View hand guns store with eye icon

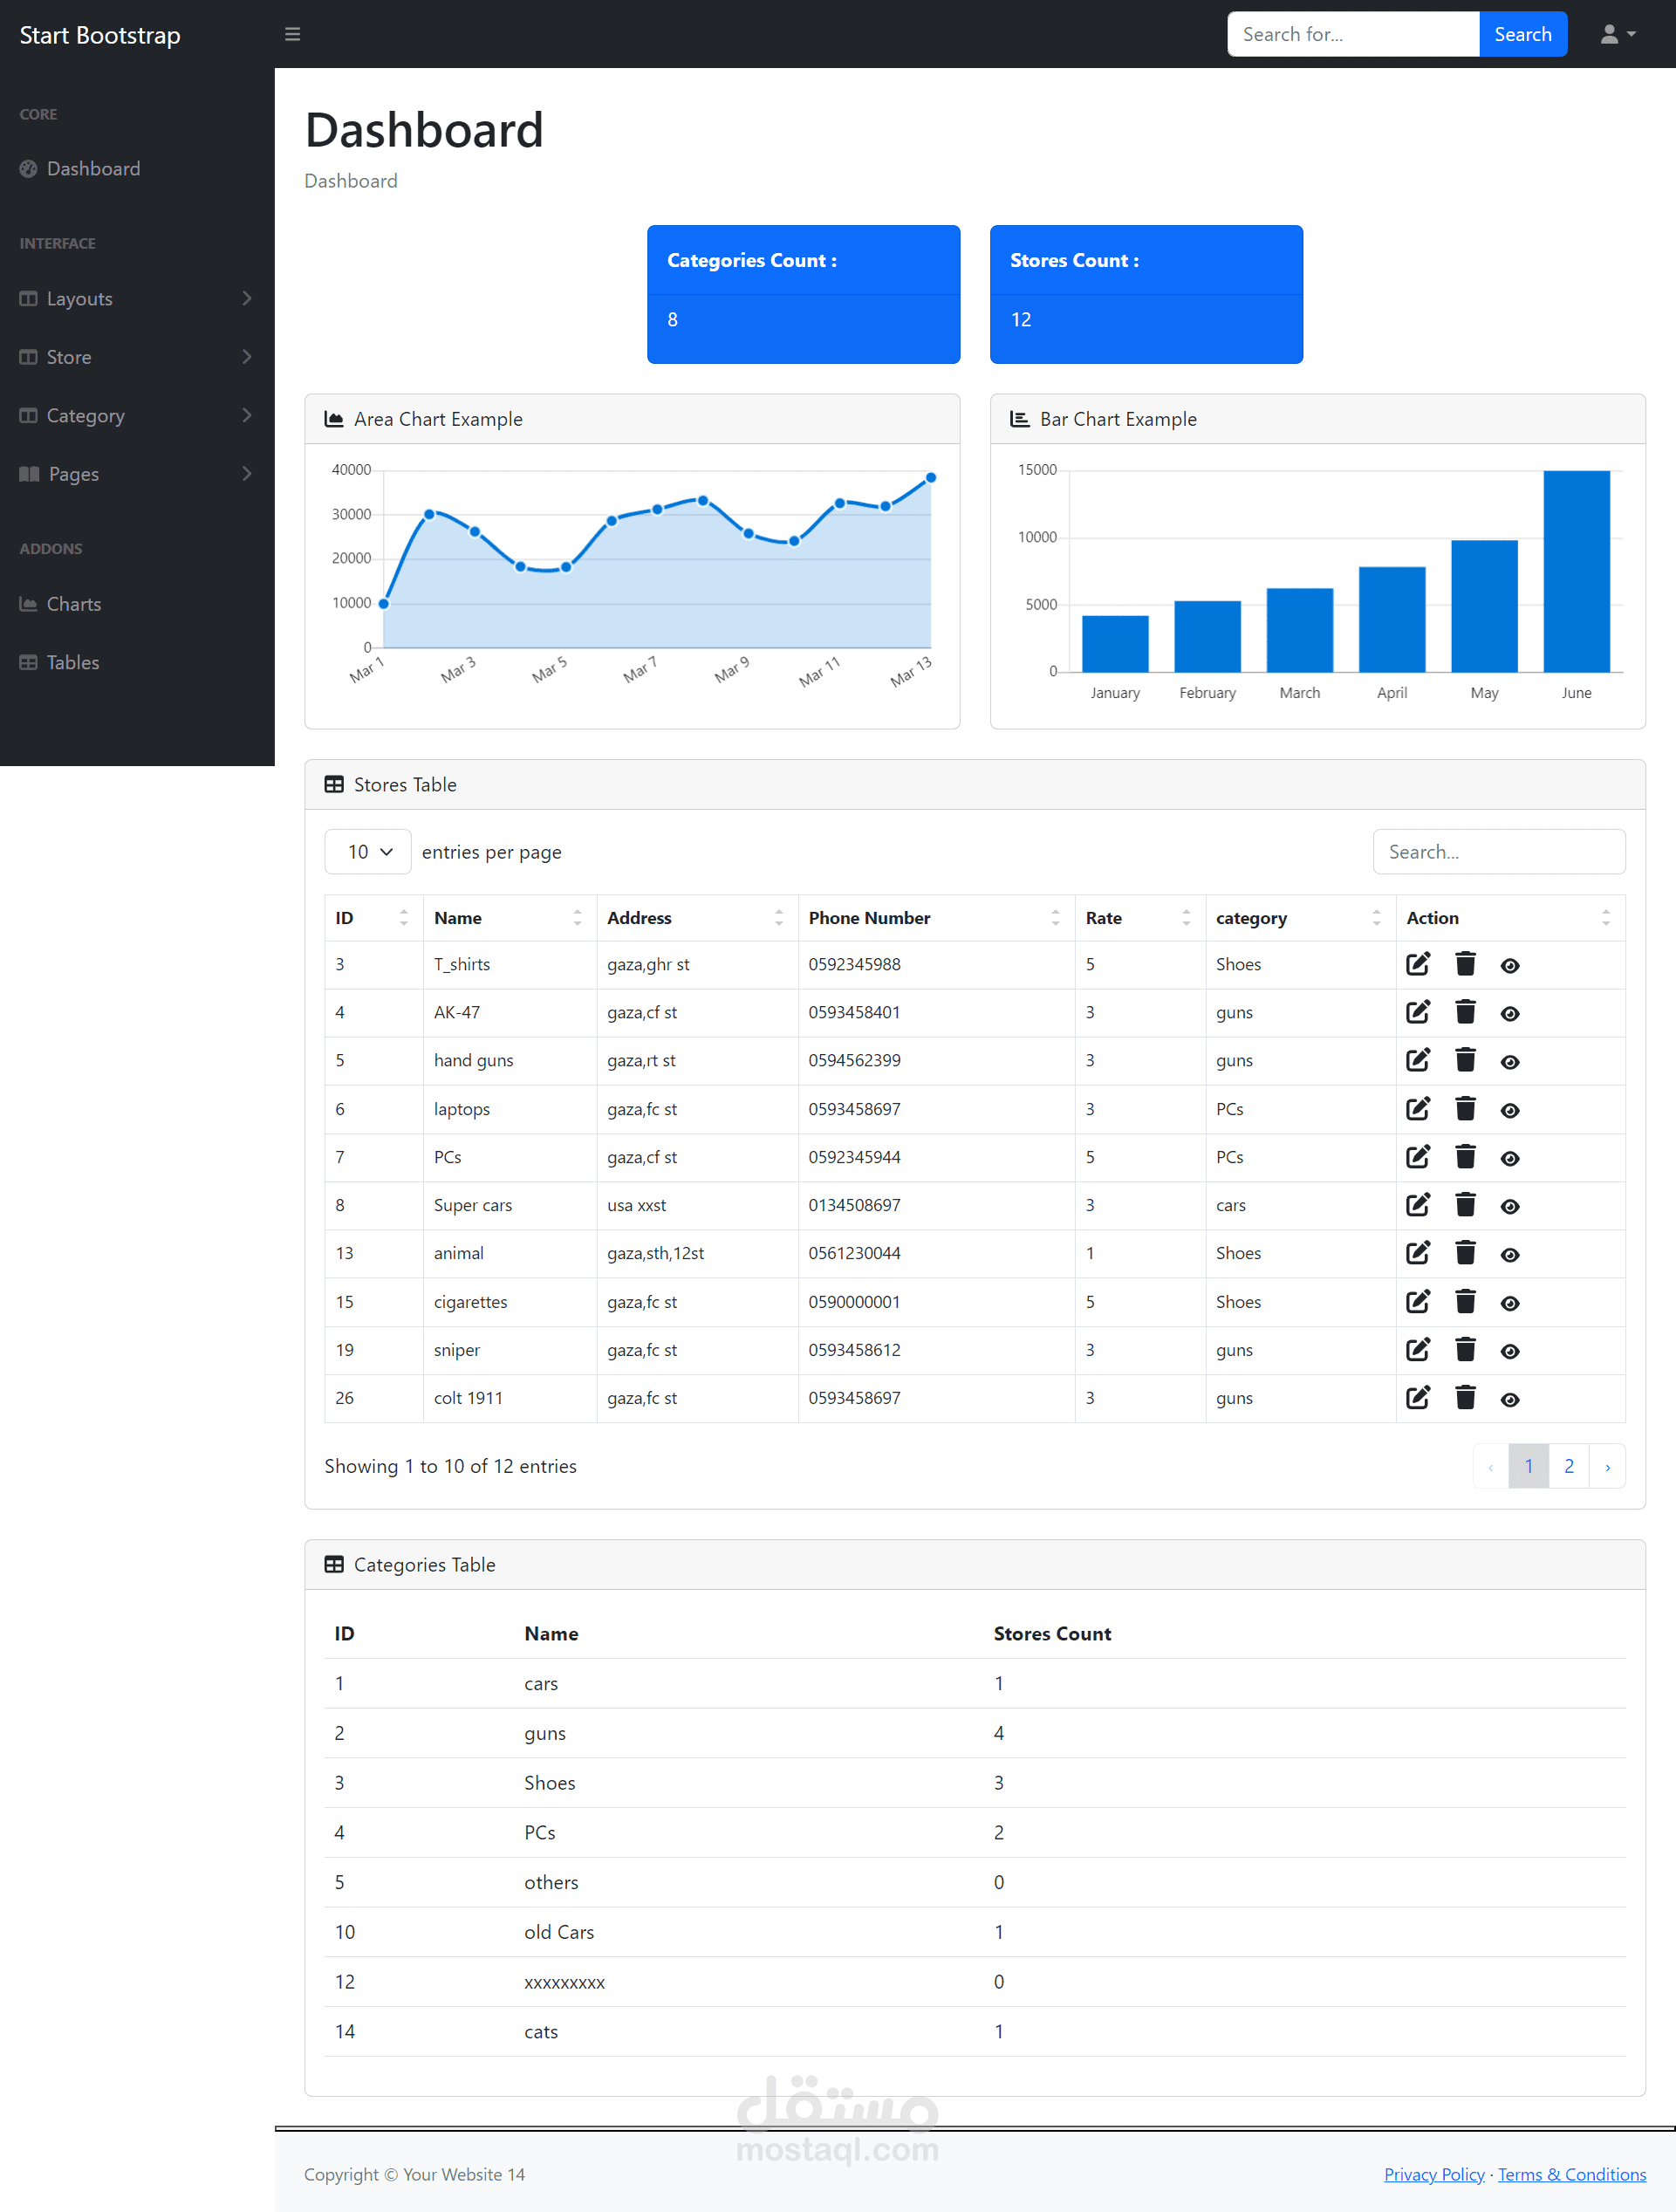(1510, 1062)
